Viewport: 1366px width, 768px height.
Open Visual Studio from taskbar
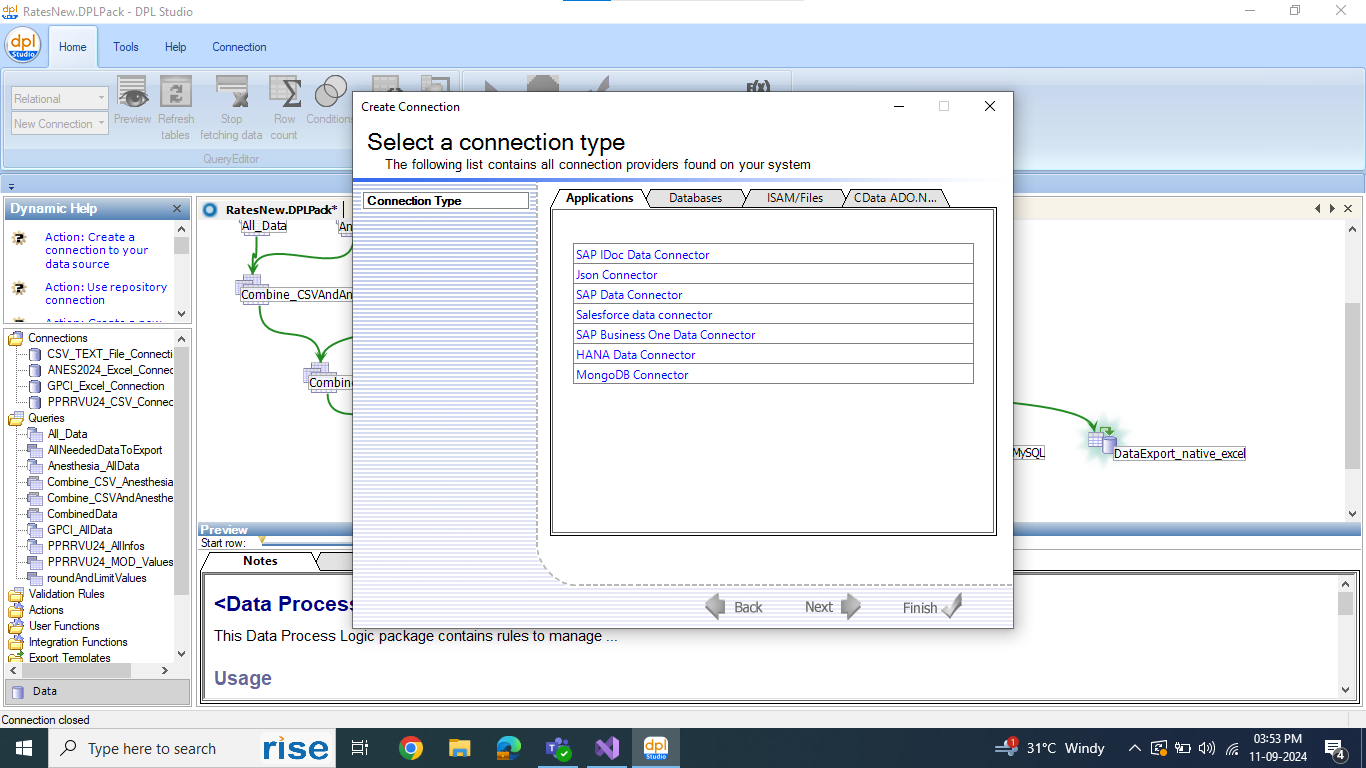pyautogui.click(x=606, y=748)
